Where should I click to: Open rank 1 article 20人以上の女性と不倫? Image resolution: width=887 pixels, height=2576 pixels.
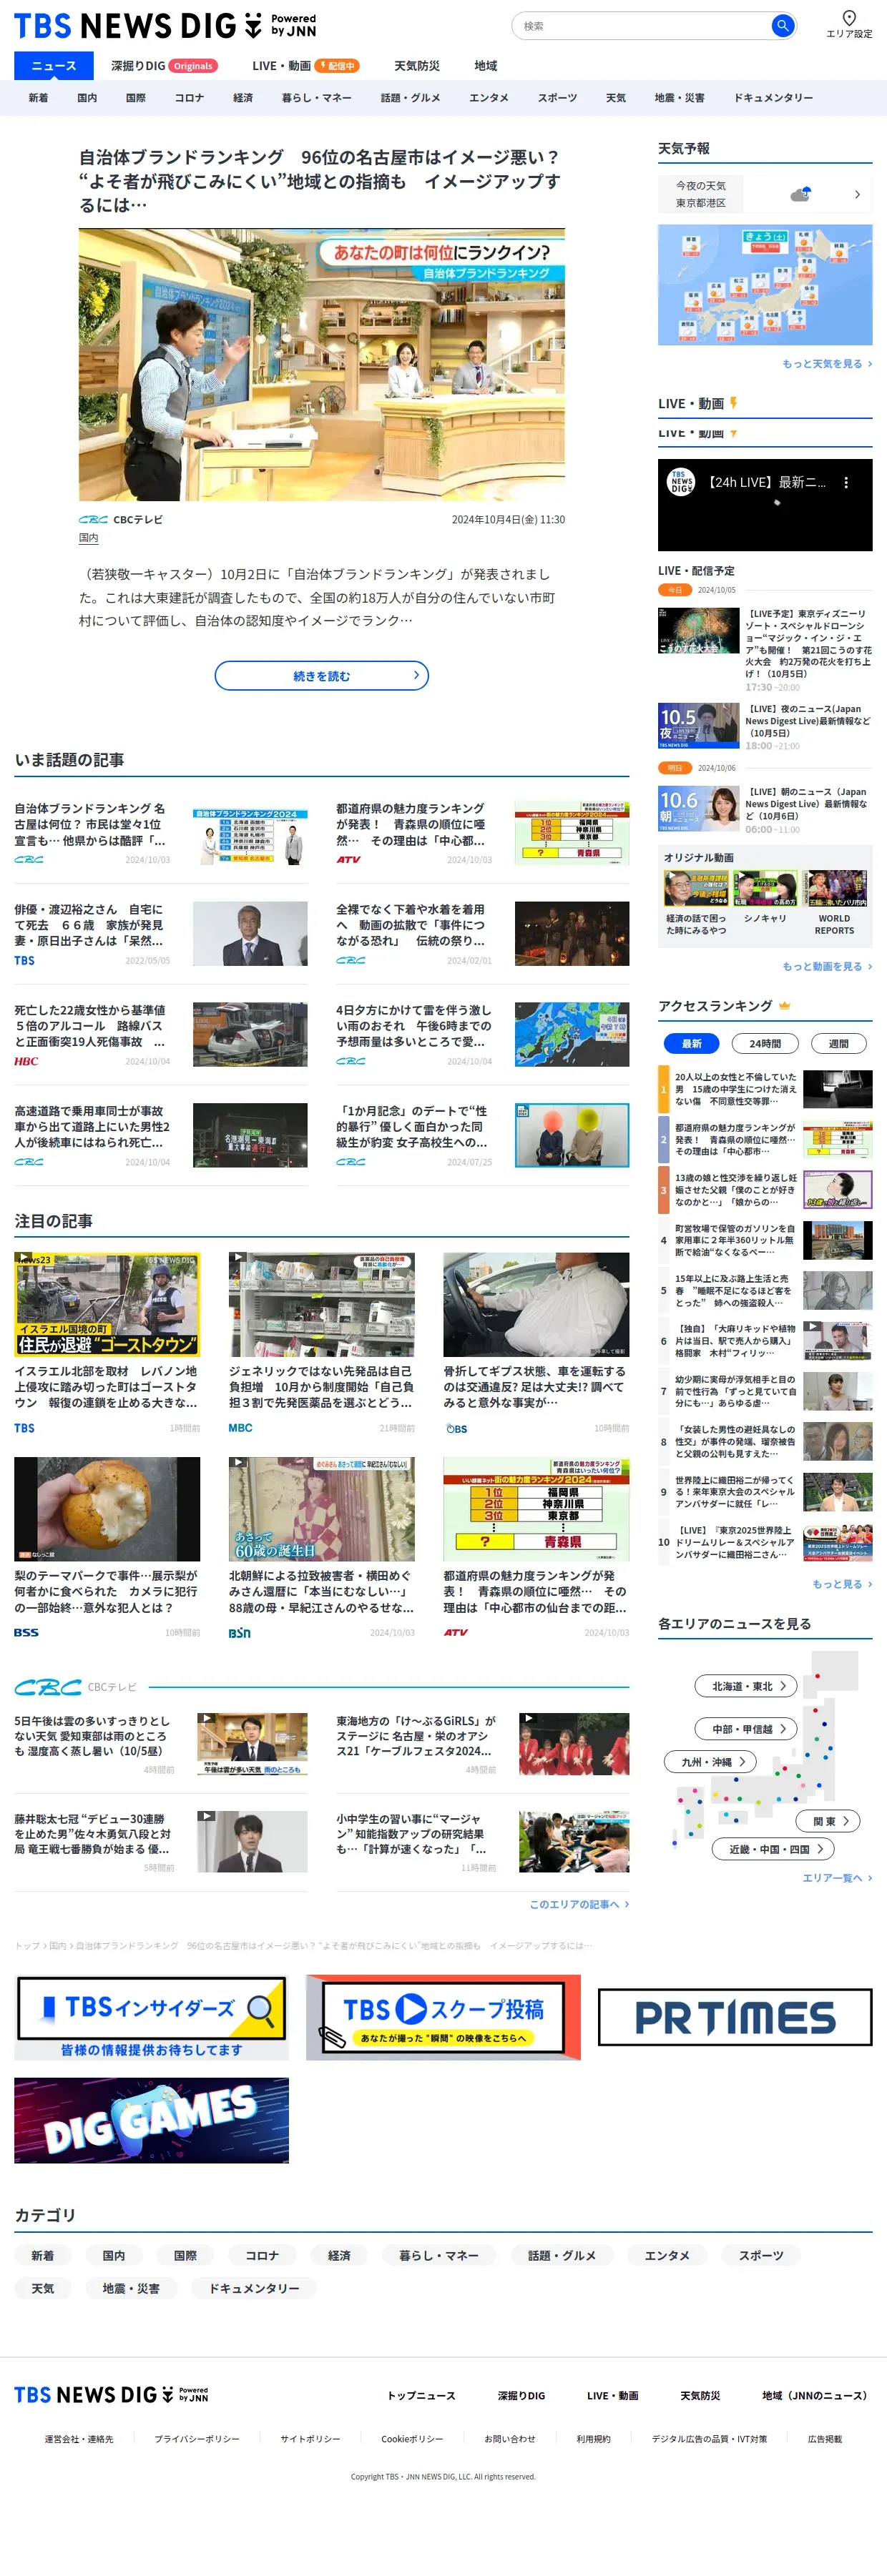(x=765, y=1089)
